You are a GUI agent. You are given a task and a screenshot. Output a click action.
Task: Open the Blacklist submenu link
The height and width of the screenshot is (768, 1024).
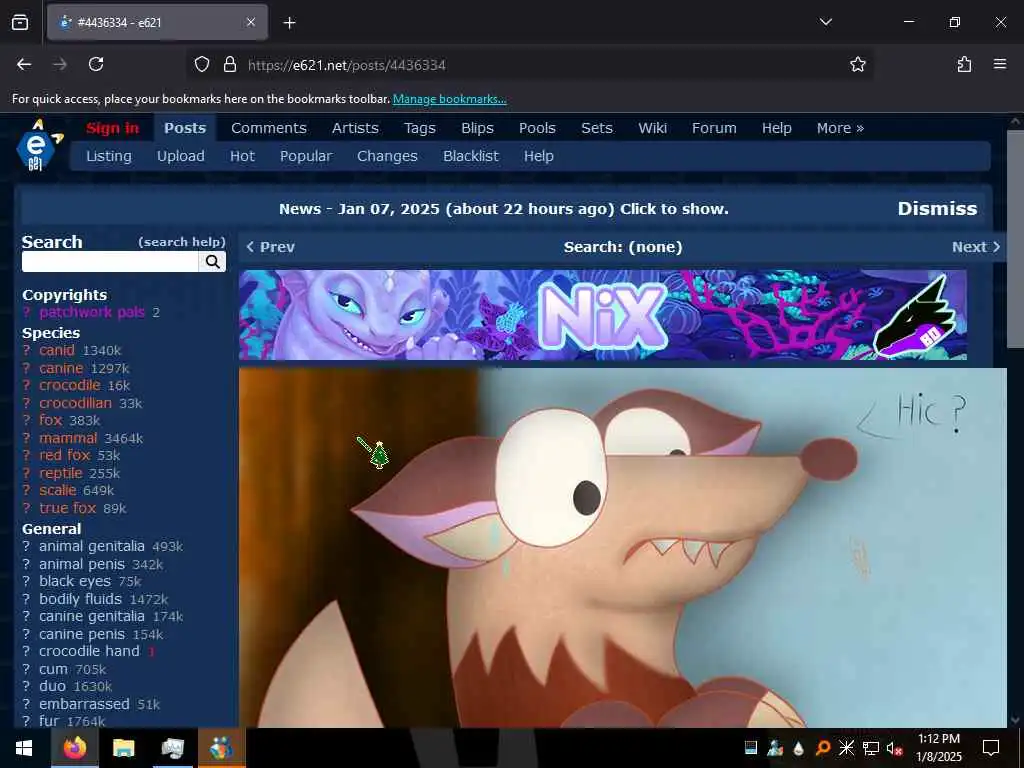tap(470, 156)
